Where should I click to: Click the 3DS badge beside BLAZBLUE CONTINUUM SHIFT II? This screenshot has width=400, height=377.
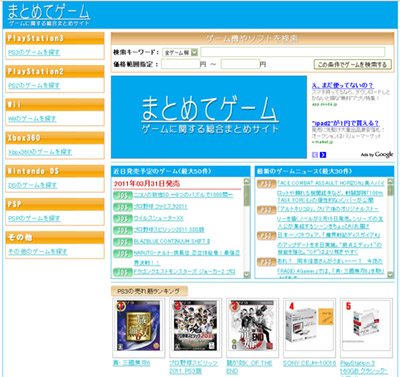(x=123, y=242)
